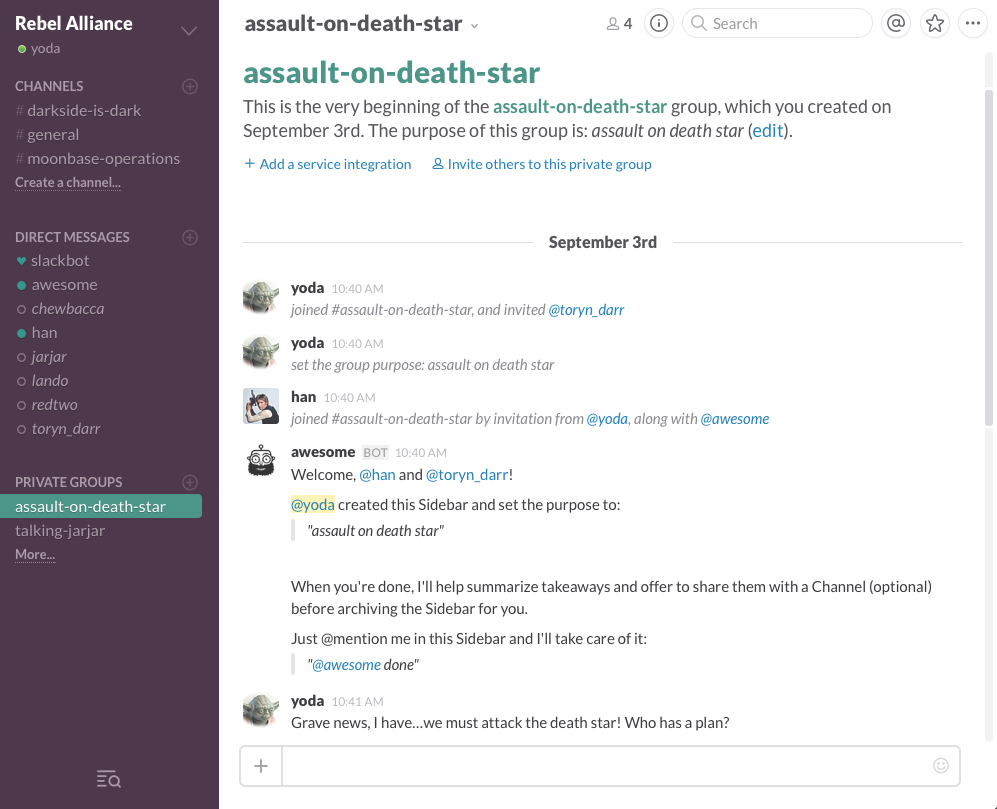Click the September 3rd date divider label
Screen dimensions: 997x809
(x=603, y=242)
